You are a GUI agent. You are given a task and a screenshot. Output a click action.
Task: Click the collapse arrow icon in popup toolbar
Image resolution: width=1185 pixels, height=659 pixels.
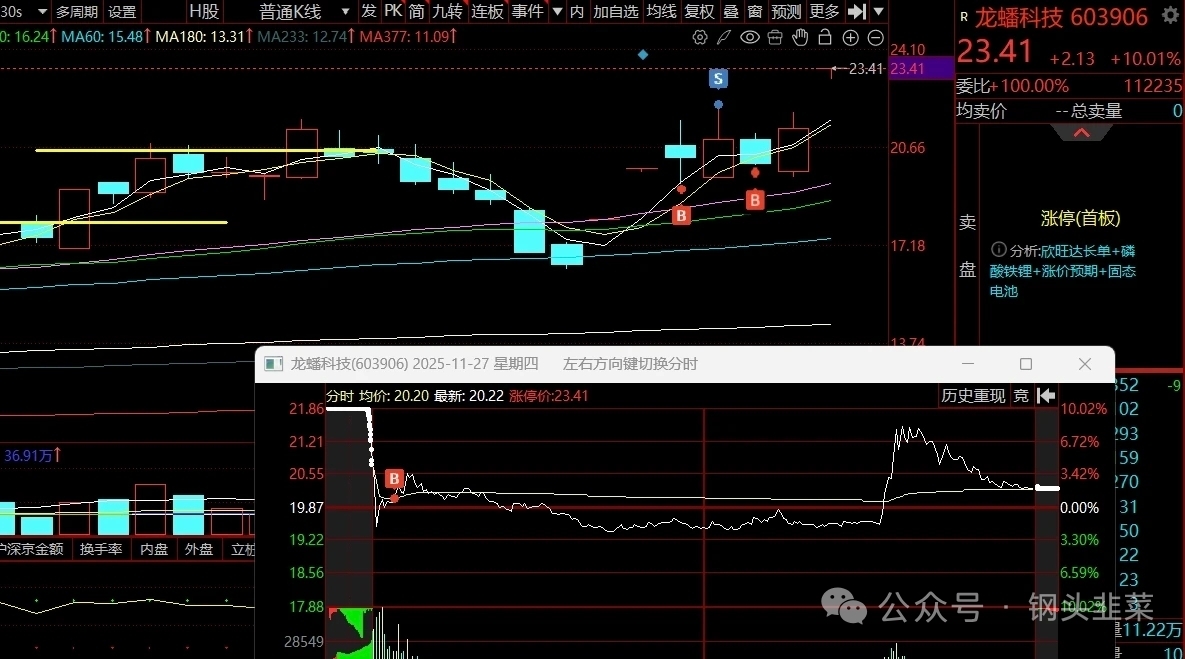(x=1046, y=395)
